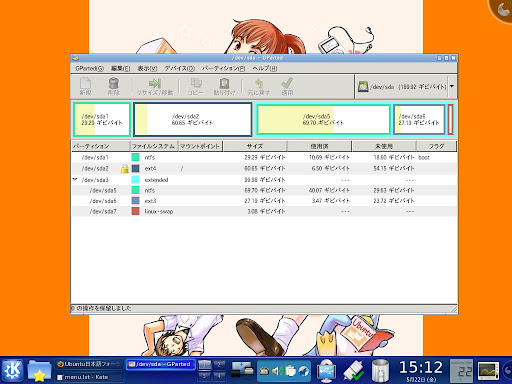Sort by ファイルシステム column header
Image resolution: width=512 pixels, height=384 pixels.
point(154,146)
